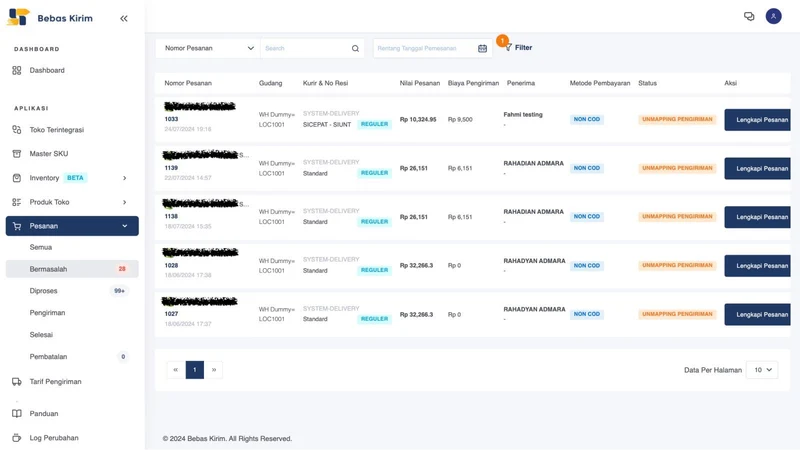Click Lengkapi Pesanan for order 1139
Image resolution: width=800 pixels, height=450 pixels.
pos(757,168)
